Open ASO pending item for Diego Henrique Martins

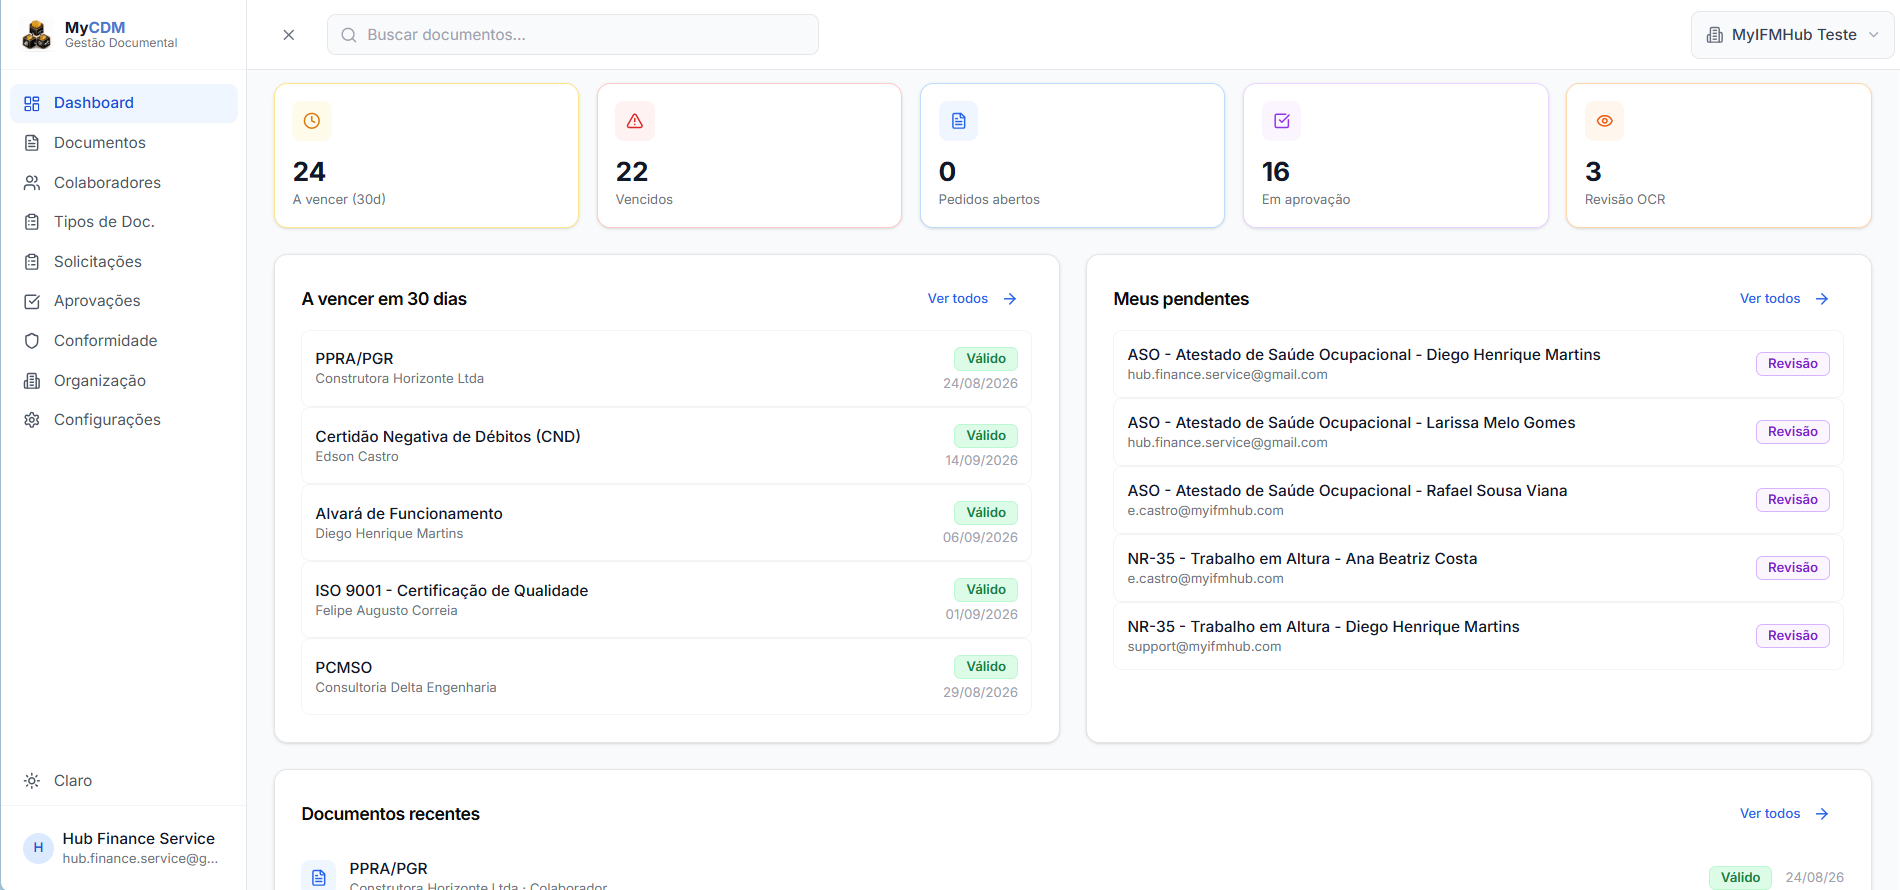click(x=1478, y=364)
